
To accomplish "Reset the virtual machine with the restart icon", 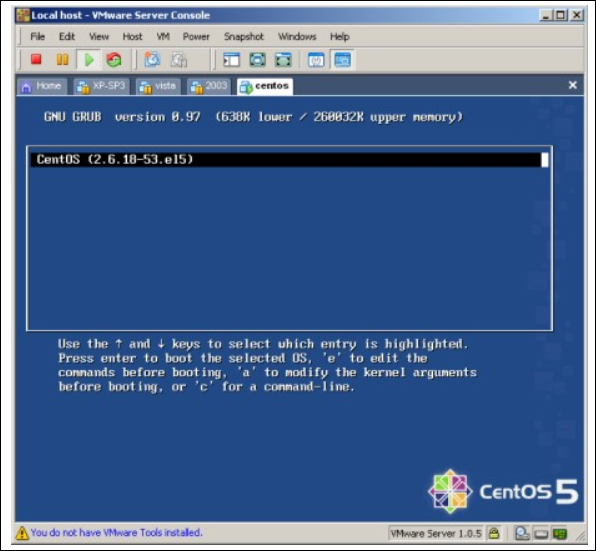I will pos(114,60).
